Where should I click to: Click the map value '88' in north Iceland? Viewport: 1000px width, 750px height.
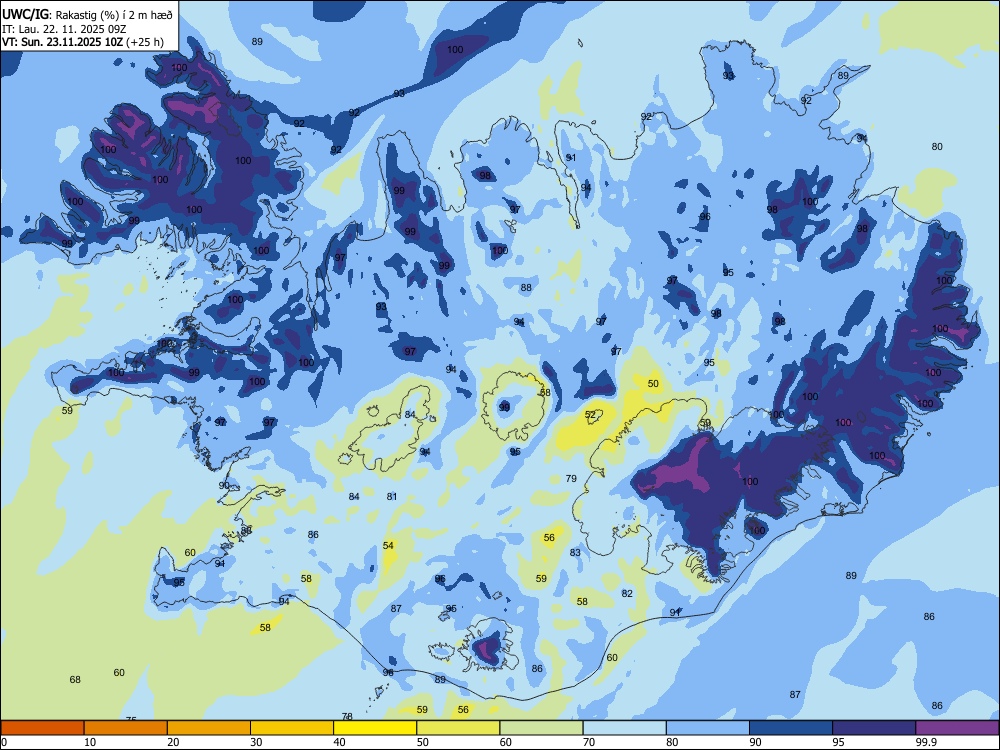(x=526, y=288)
